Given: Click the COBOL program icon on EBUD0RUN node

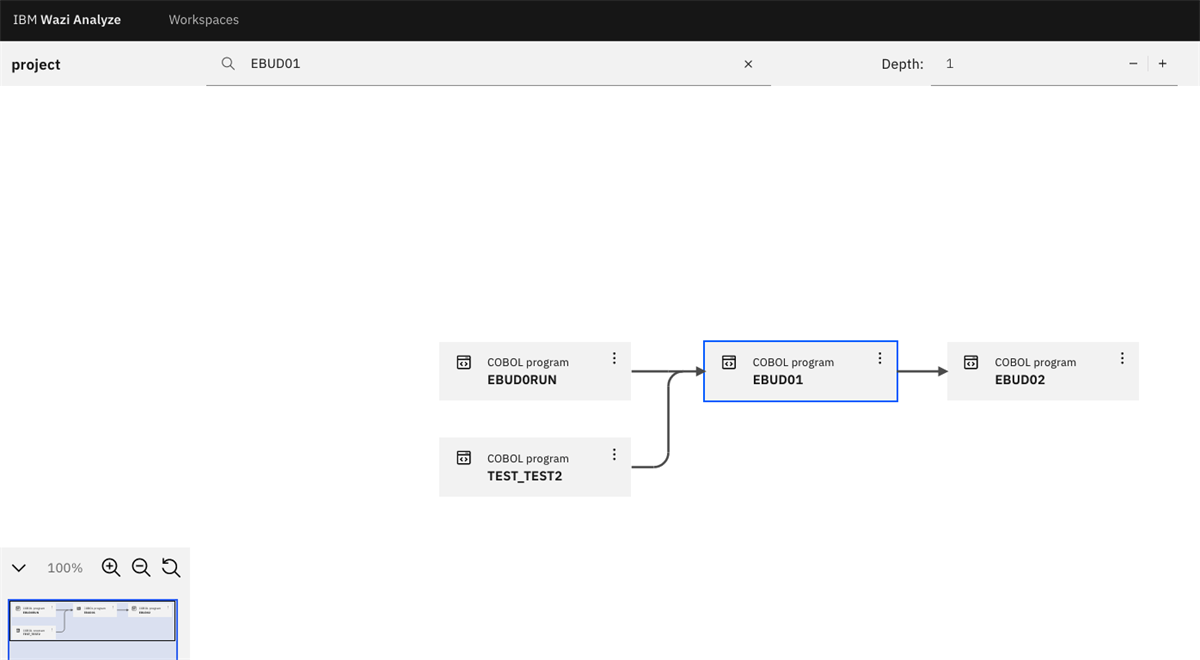Looking at the screenshot, I should point(464,362).
